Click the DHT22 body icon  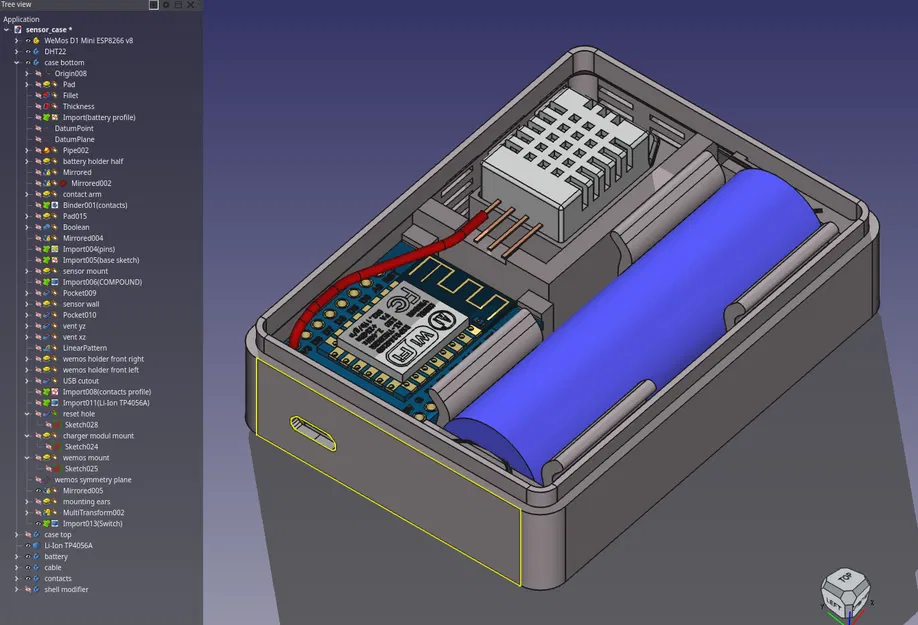[36, 51]
